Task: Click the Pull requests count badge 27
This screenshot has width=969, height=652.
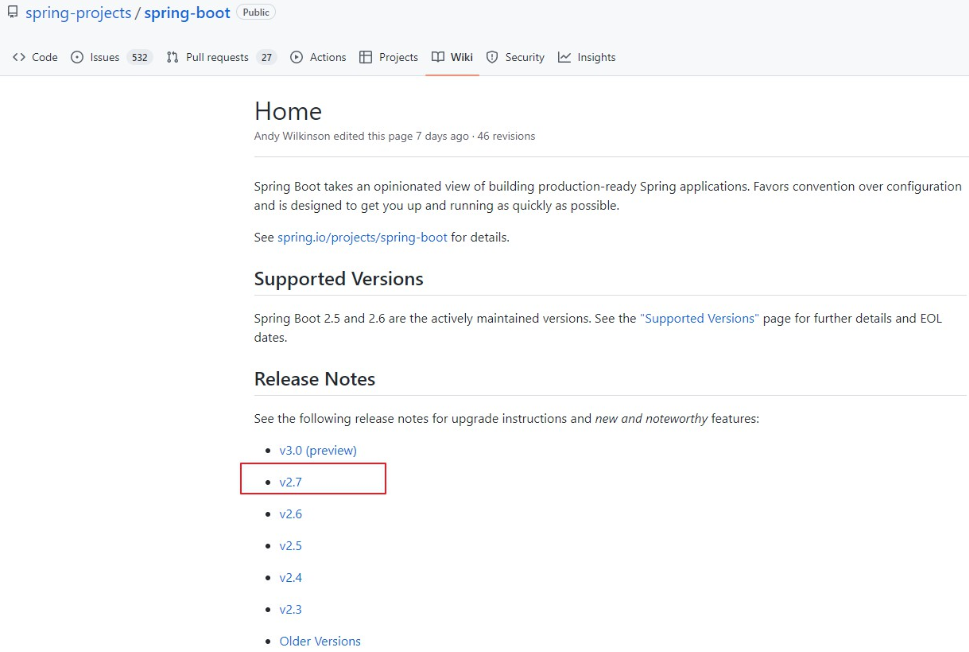Action: pos(266,57)
